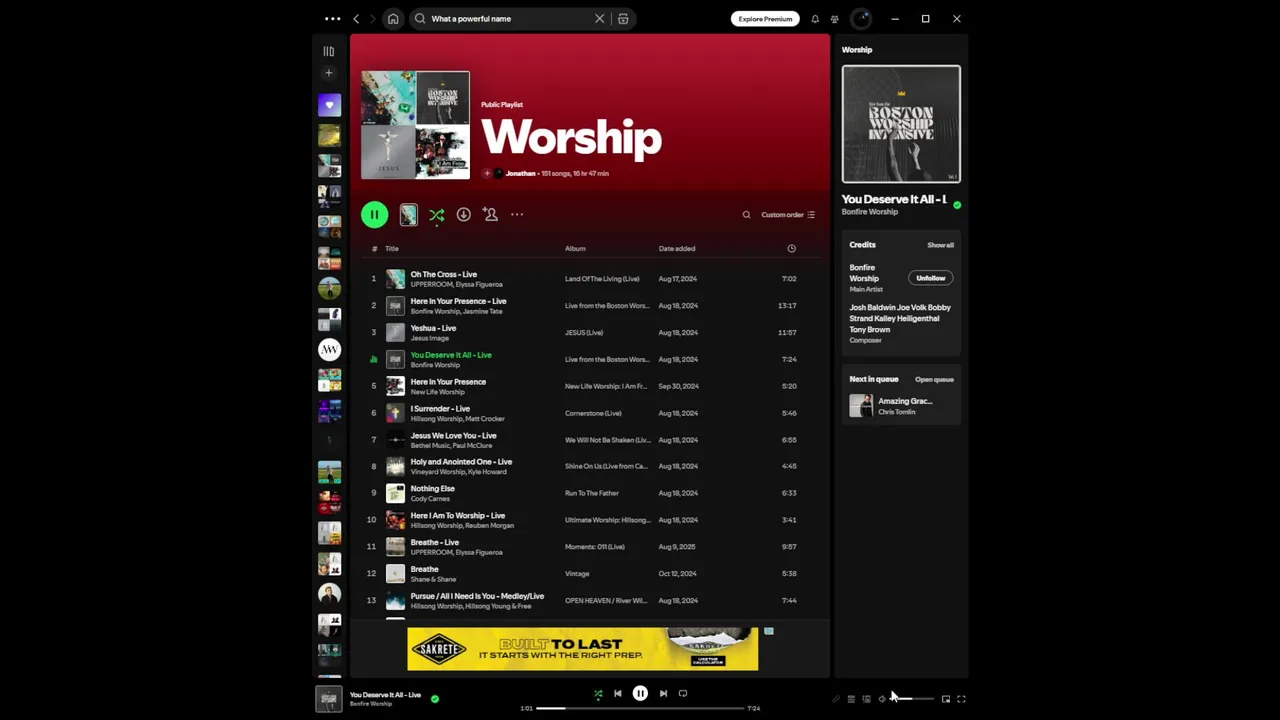Image resolution: width=1280 pixels, height=720 pixels.
Task: Open the Browse icon beside the search field
Action: (623, 19)
